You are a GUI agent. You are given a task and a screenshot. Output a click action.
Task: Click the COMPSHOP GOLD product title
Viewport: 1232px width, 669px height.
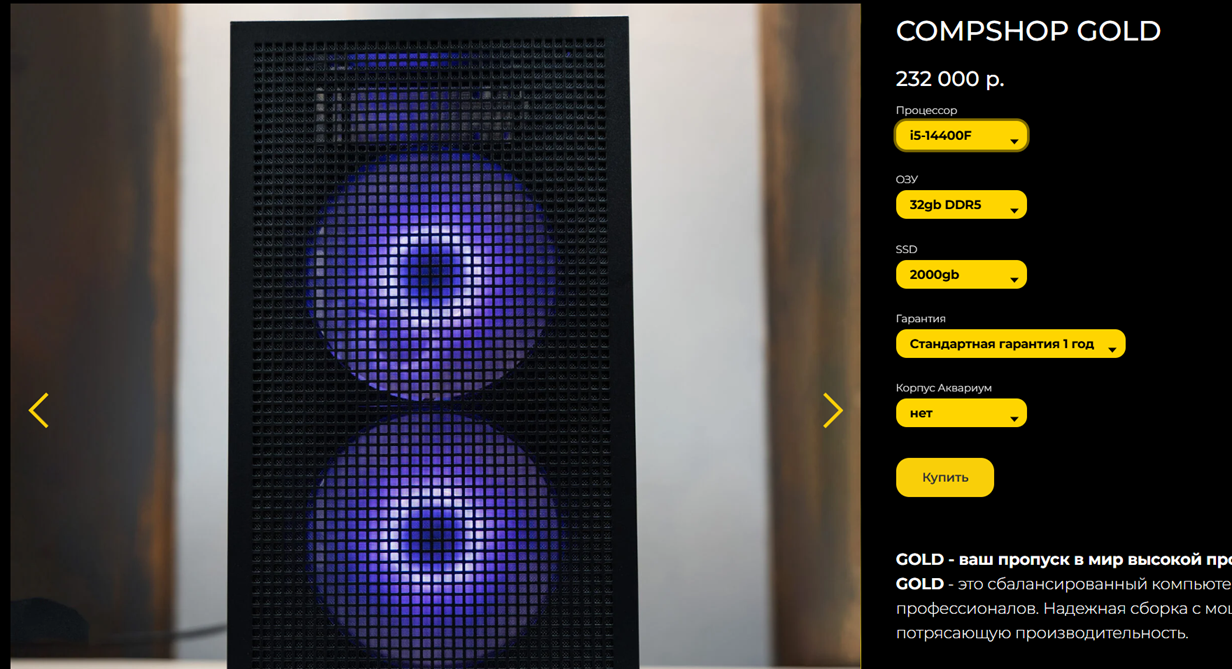pyautogui.click(x=1028, y=31)
